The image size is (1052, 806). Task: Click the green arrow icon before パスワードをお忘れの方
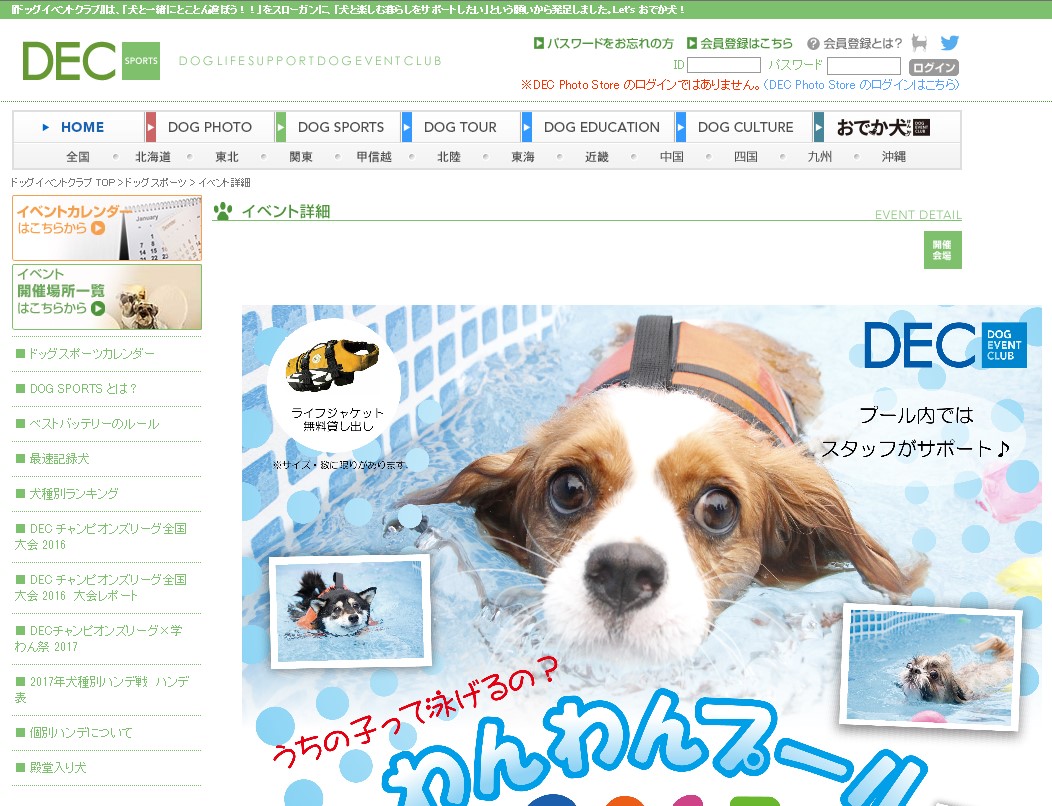(x=538, y=43)
